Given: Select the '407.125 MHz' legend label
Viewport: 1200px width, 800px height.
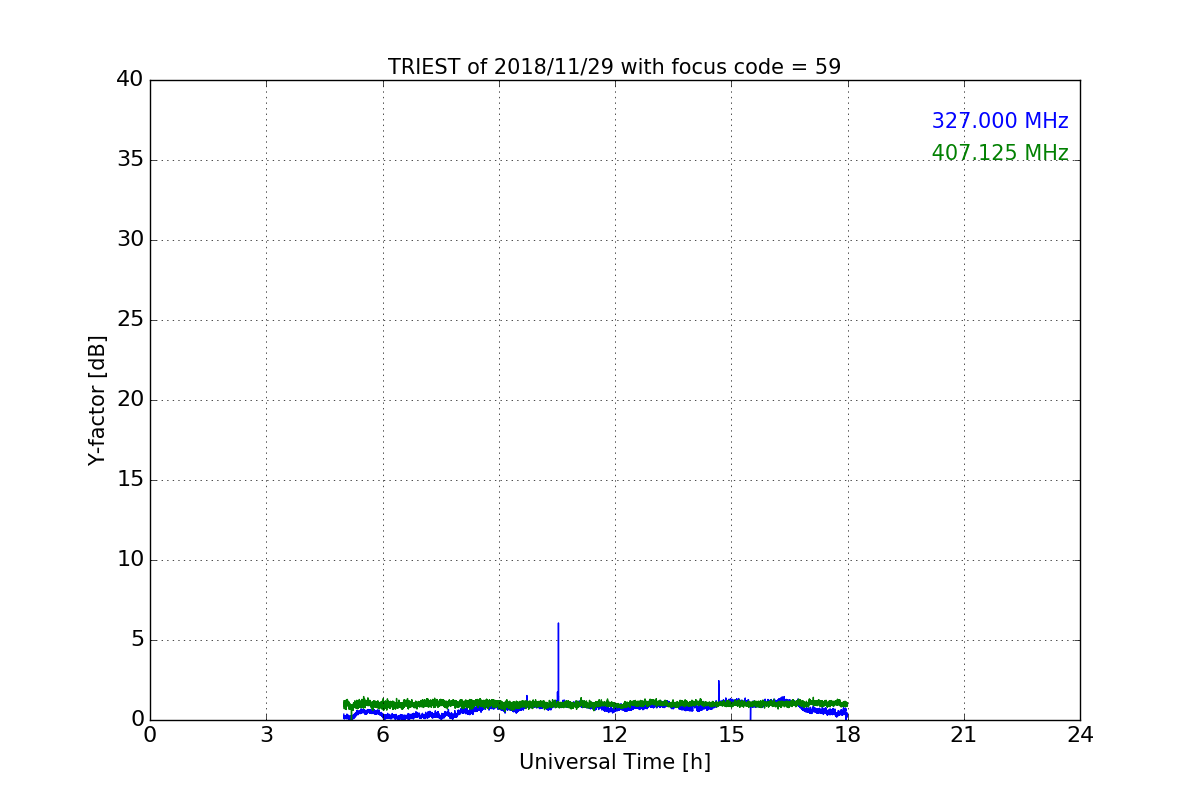Looking at the screenshot, I should click(x=1000, y=153).
